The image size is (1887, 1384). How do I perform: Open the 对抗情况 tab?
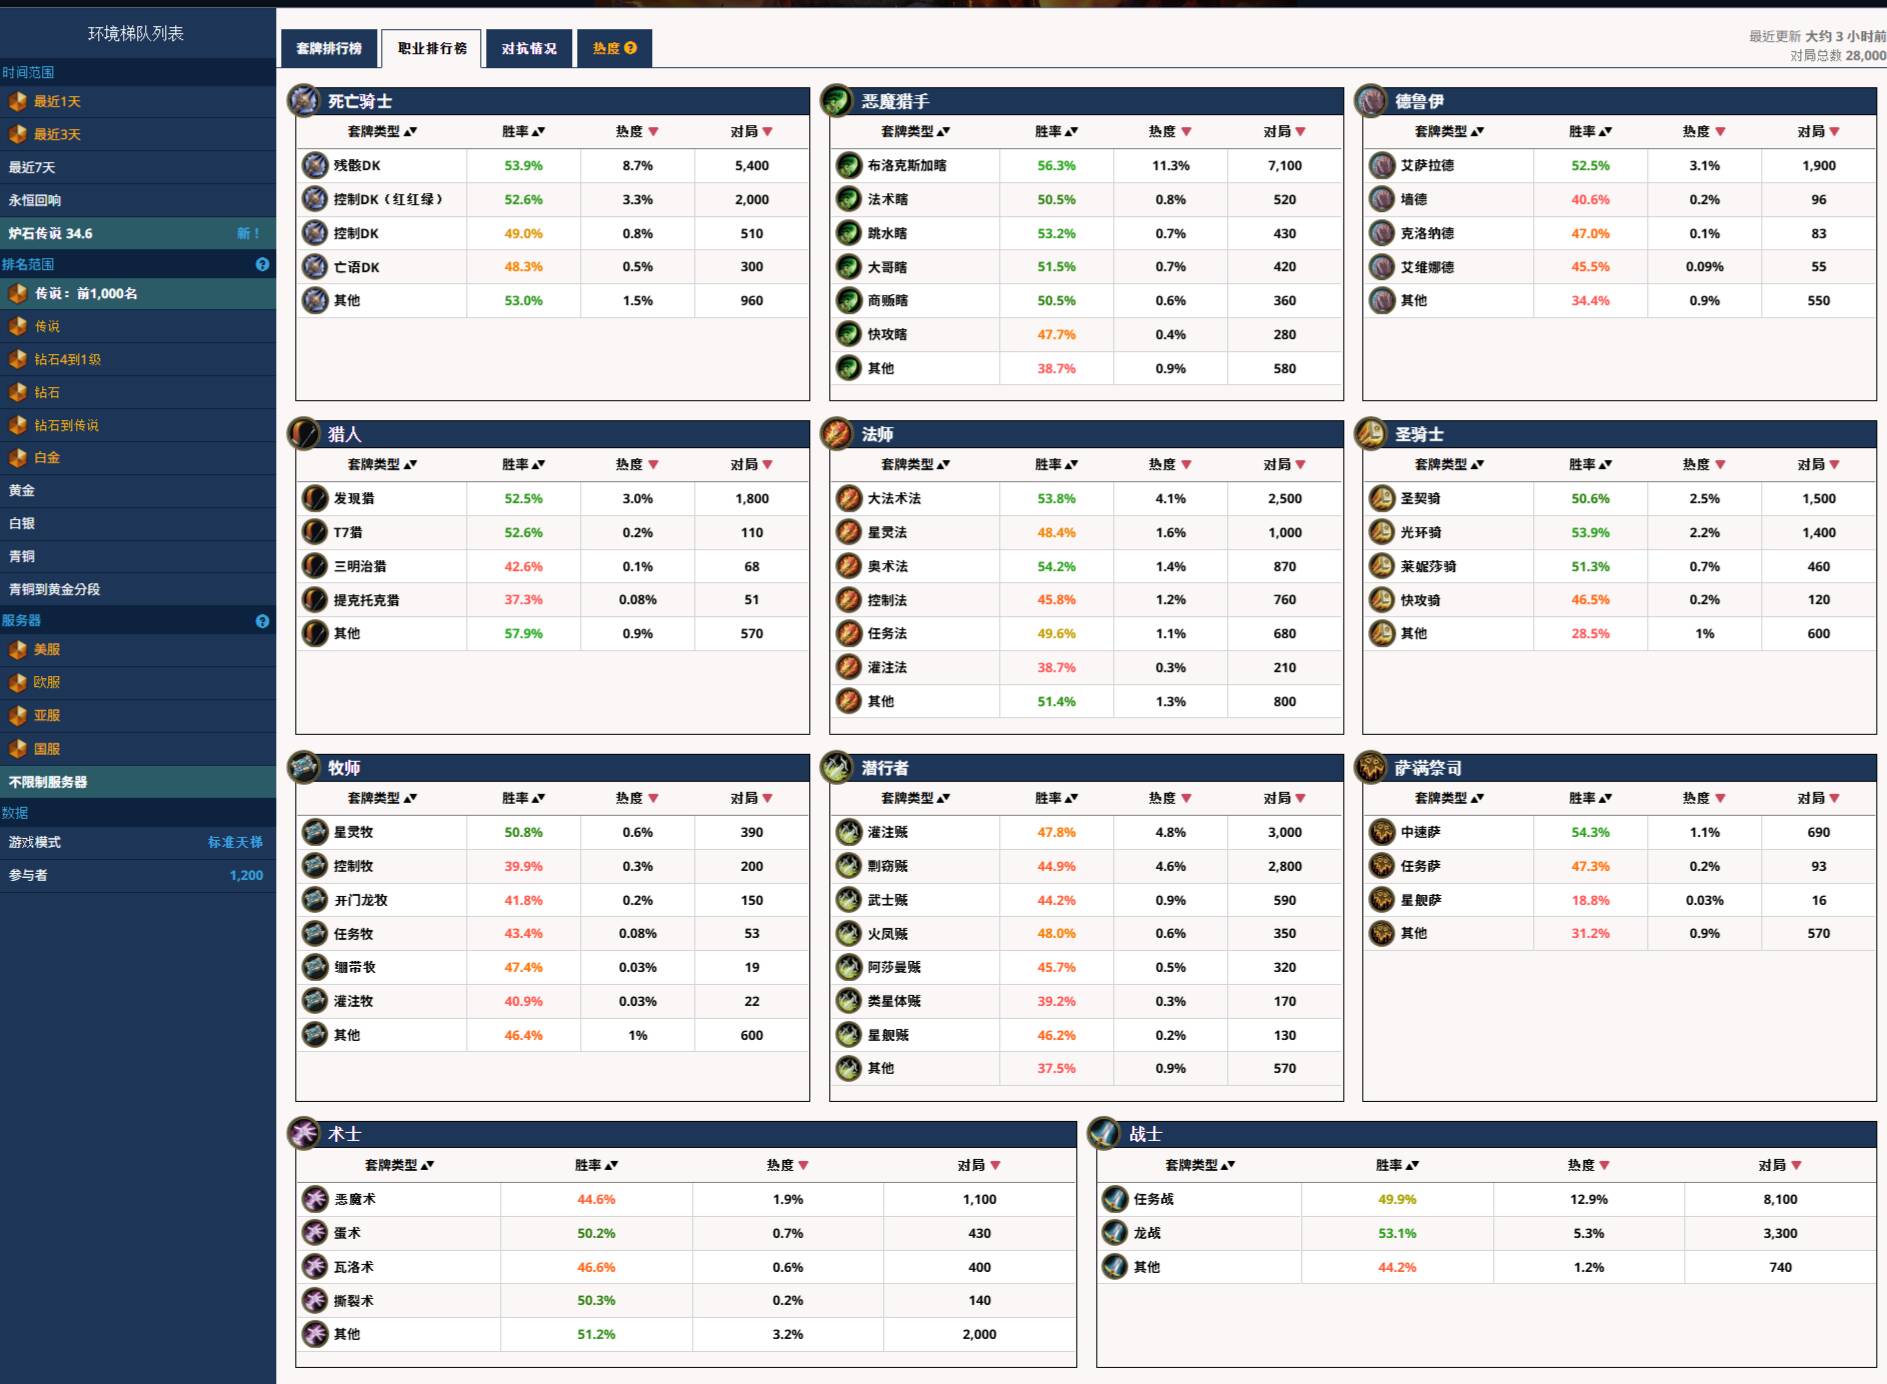point(529,48)
